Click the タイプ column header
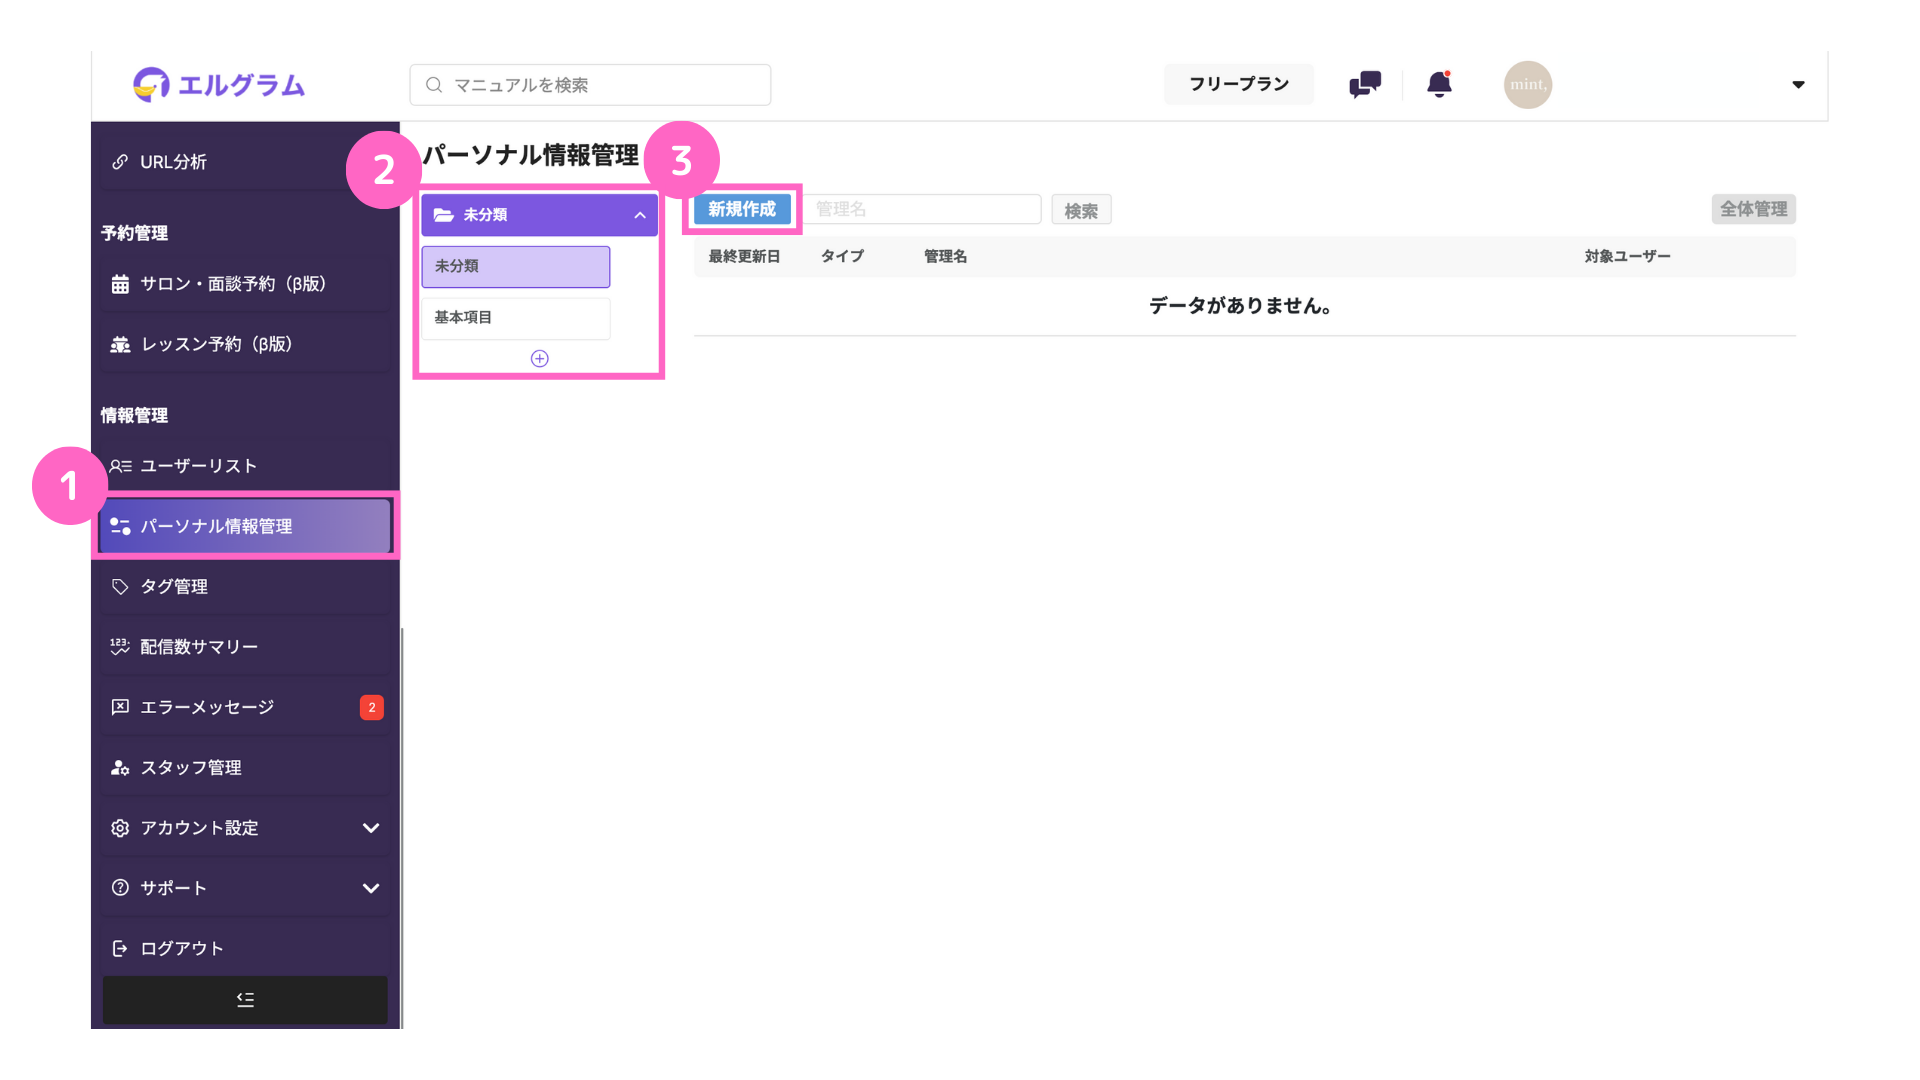Image resolution: width=1920 pixels, height=1080 pixels. point(842,256)
